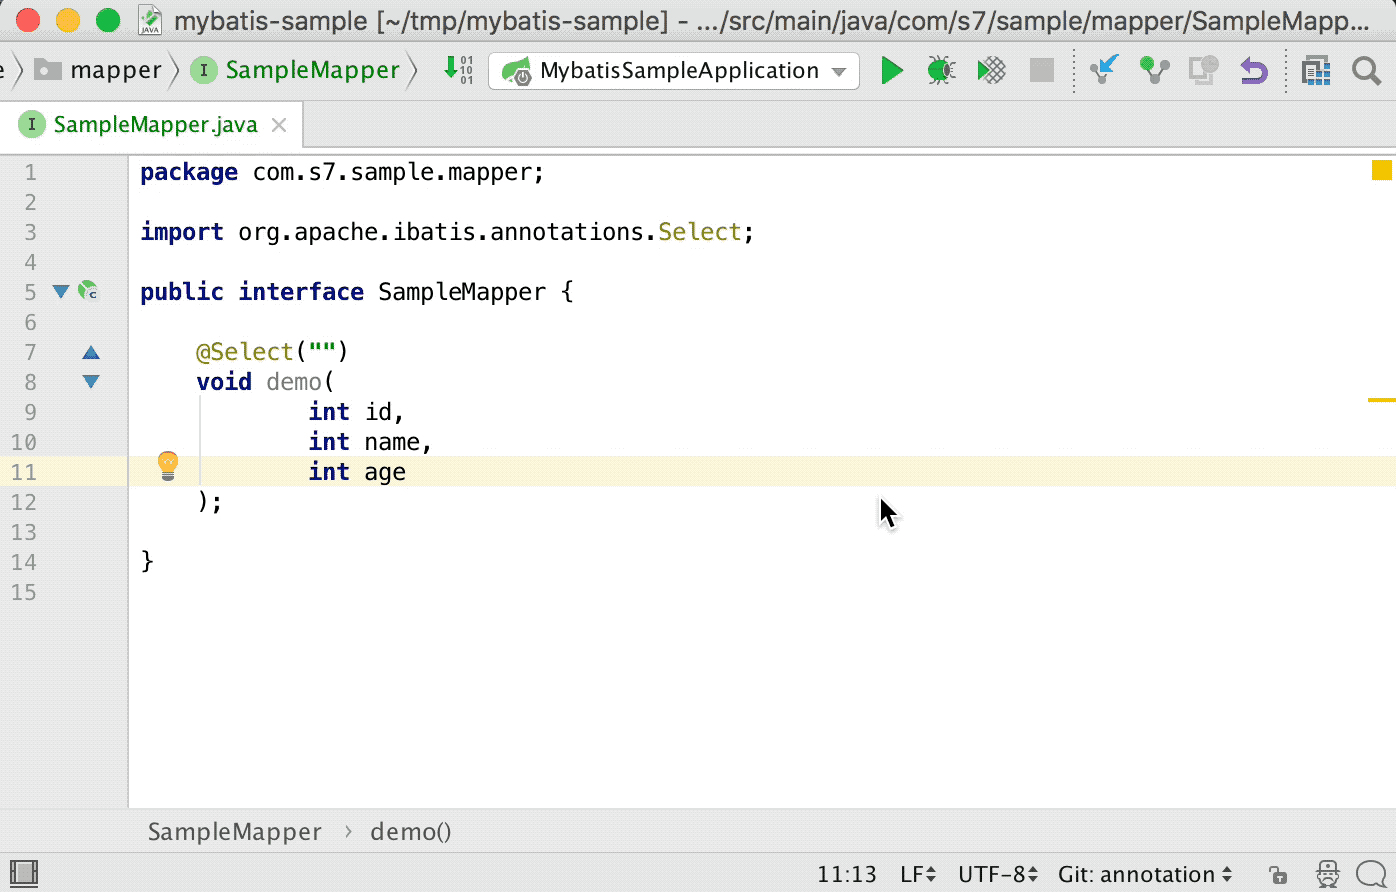Click line number 11 in the gutter
The image size is (1396, 892).
[x=23, y=472]
